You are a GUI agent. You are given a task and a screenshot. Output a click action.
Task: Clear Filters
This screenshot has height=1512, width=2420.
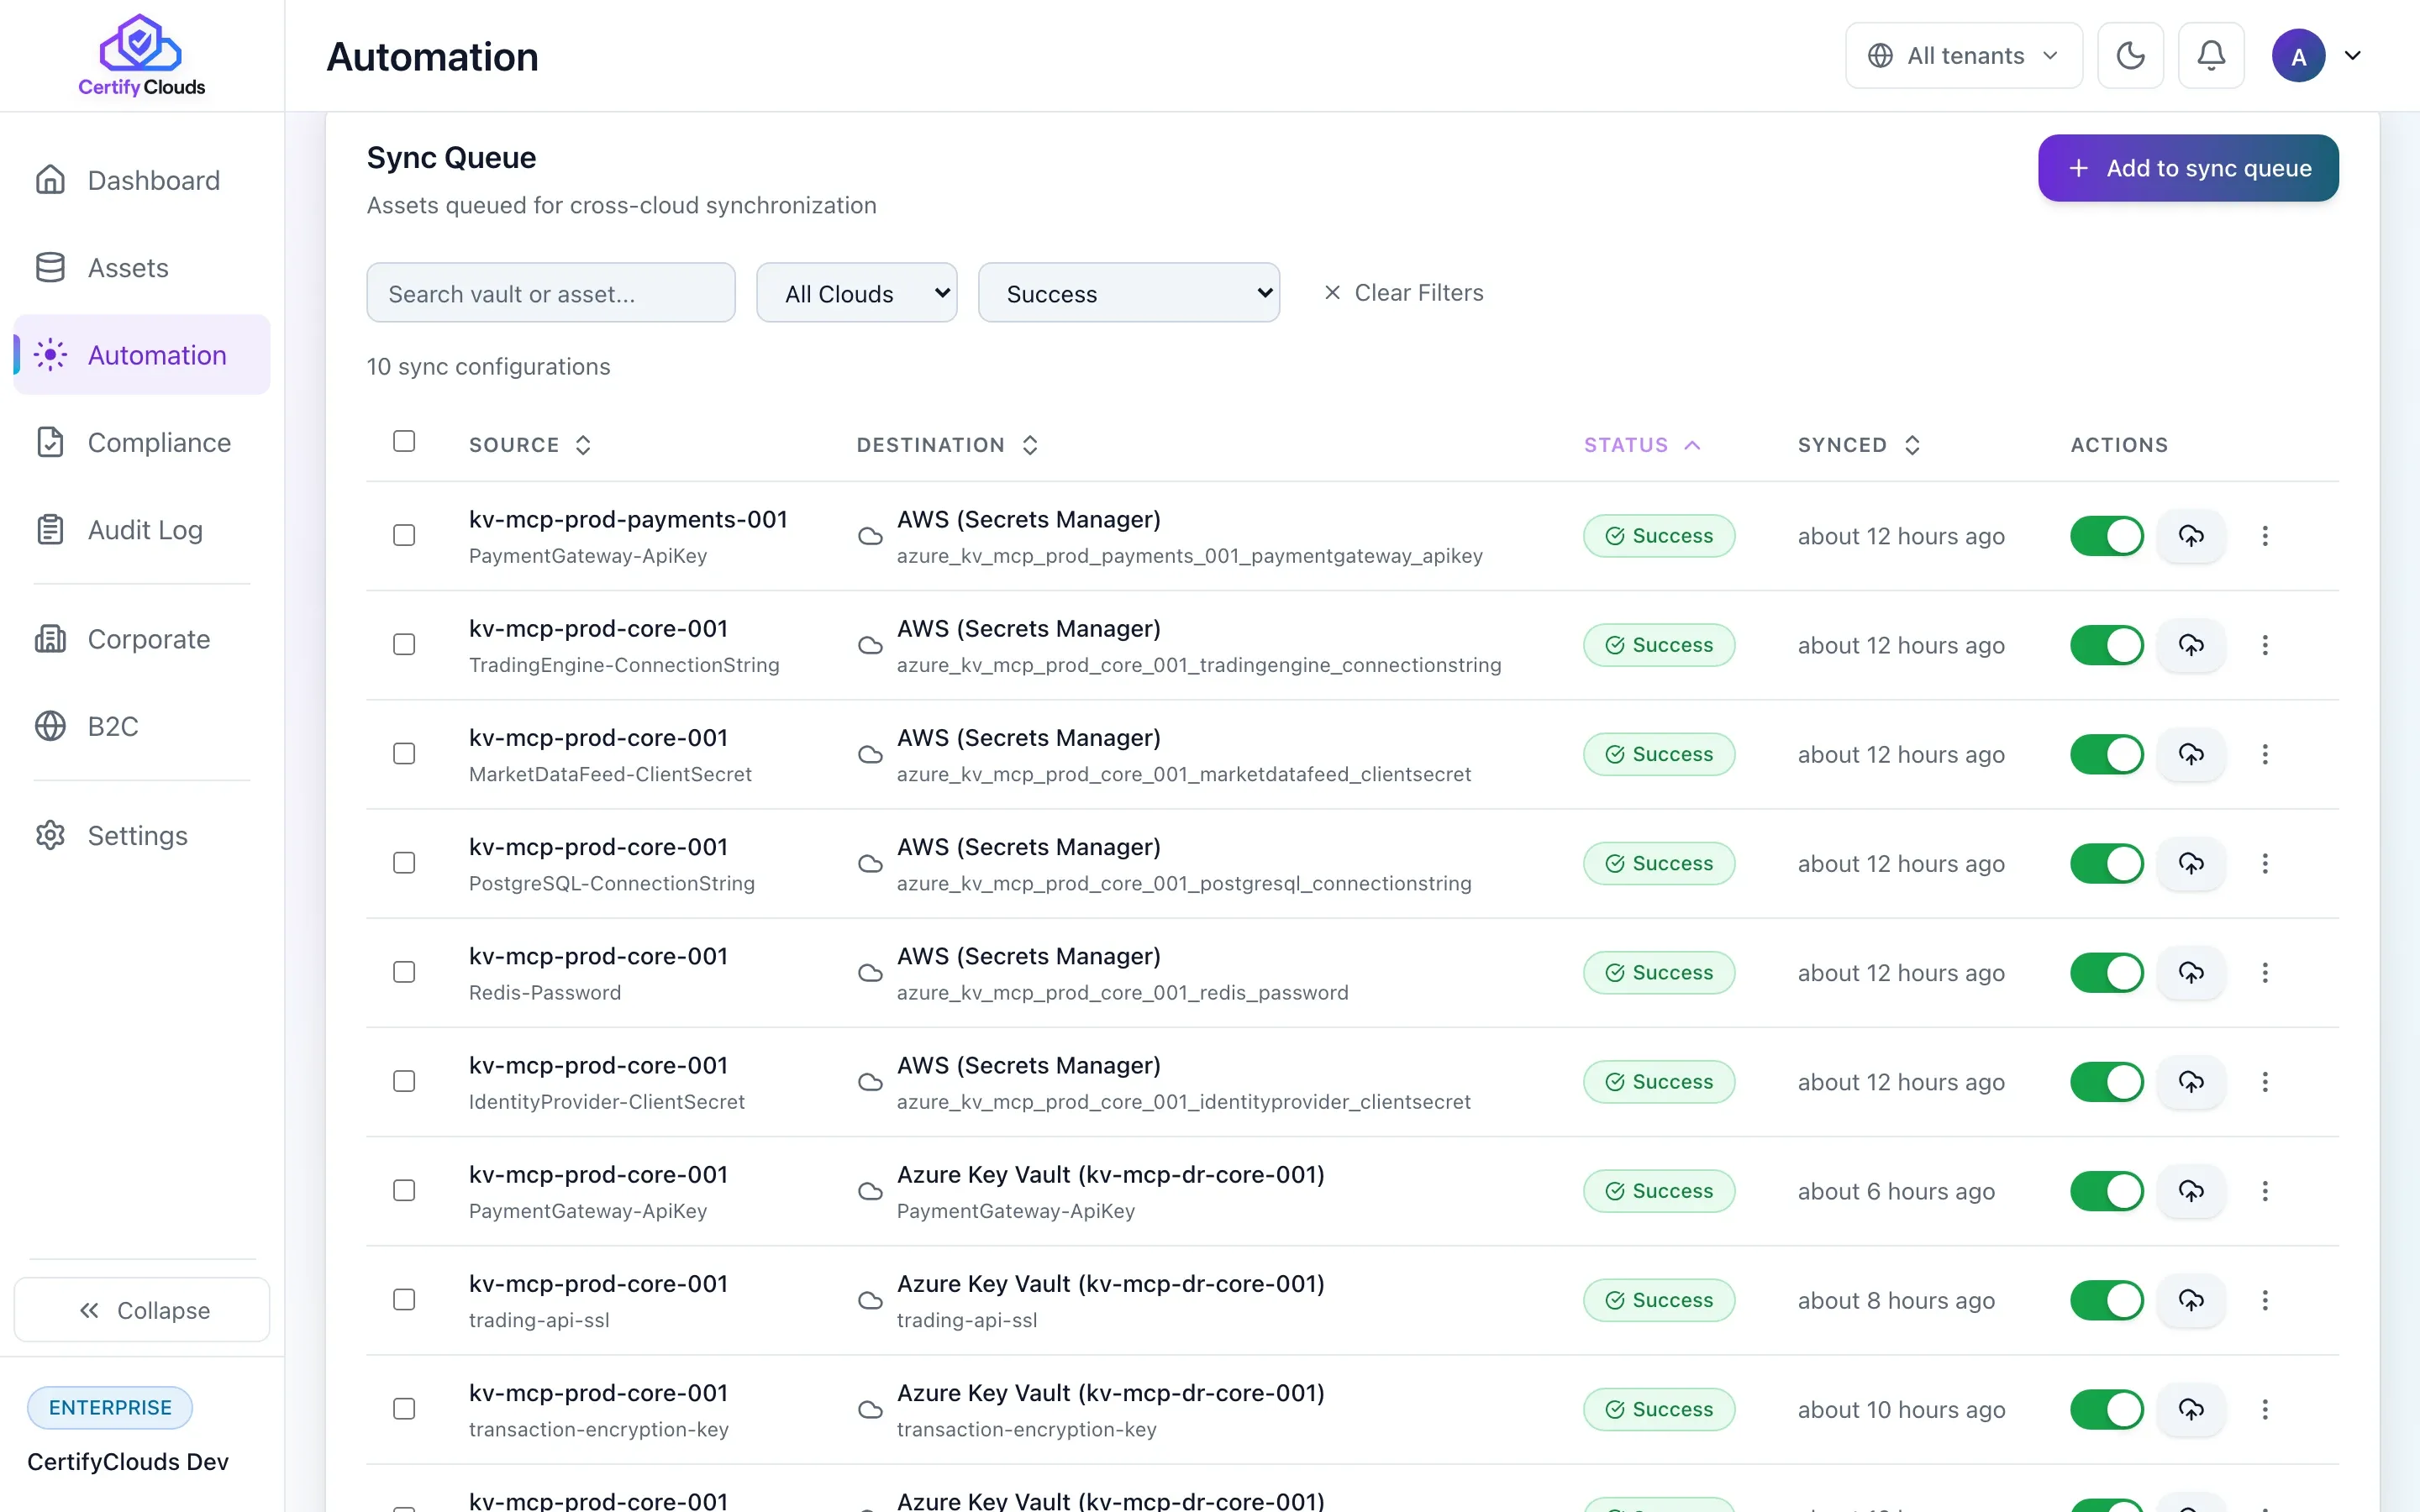(1403, 293)
